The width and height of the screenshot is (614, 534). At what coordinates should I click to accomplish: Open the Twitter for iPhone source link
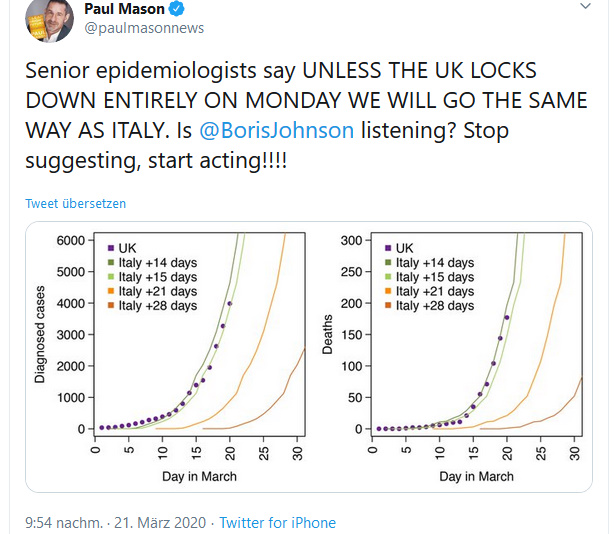pyautogui.click(x=278, y=522)
